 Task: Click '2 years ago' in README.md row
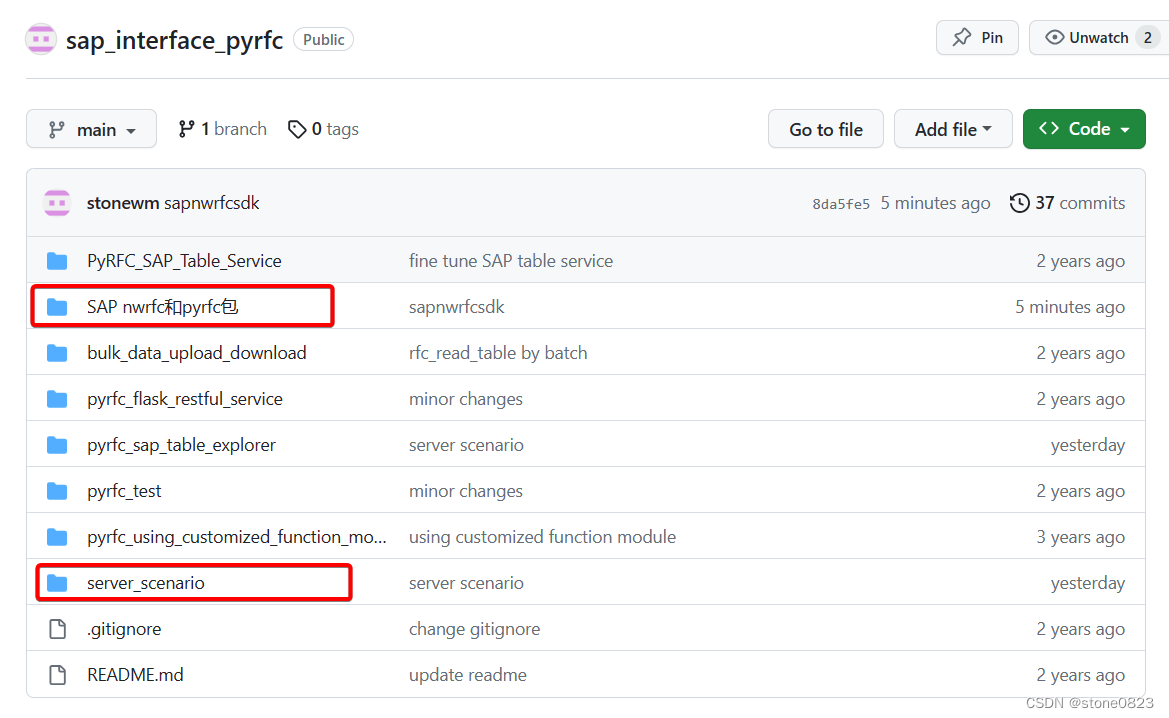[x=1080, y=675]
